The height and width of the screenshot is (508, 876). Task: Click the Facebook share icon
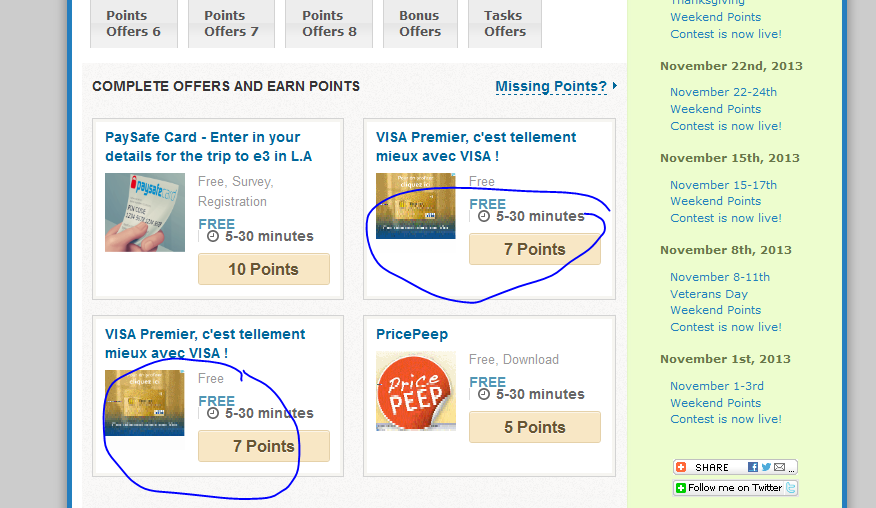tap(753, 467)
